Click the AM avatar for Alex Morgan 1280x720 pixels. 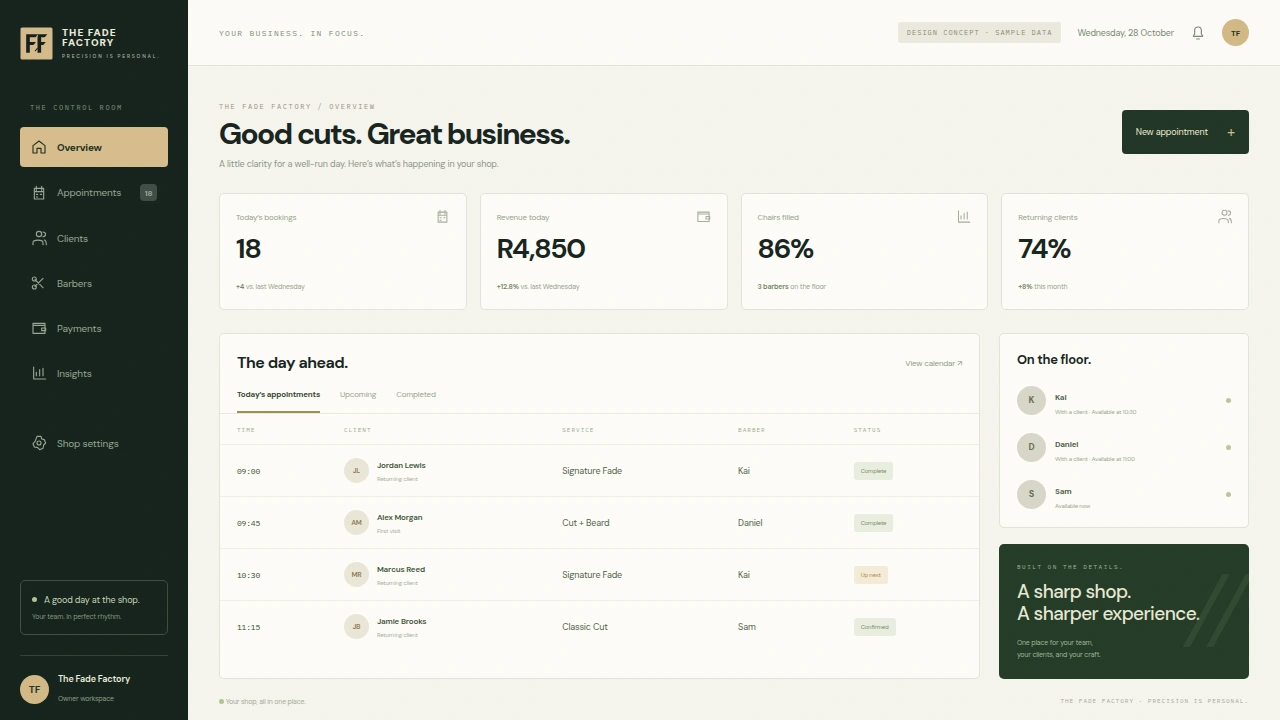point(356,523)
